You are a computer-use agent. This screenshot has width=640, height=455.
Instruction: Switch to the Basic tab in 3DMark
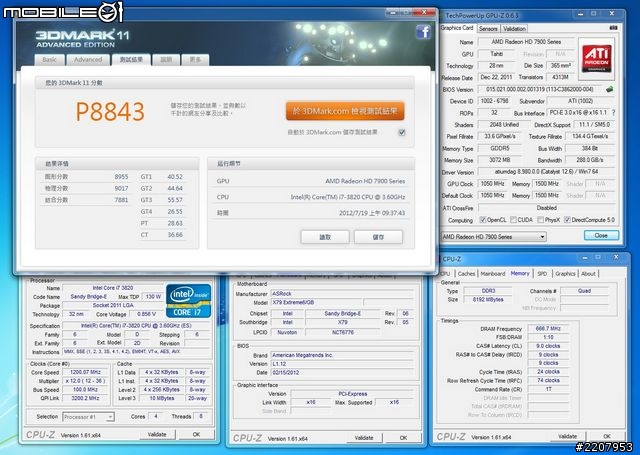click(x=49, y=60)
